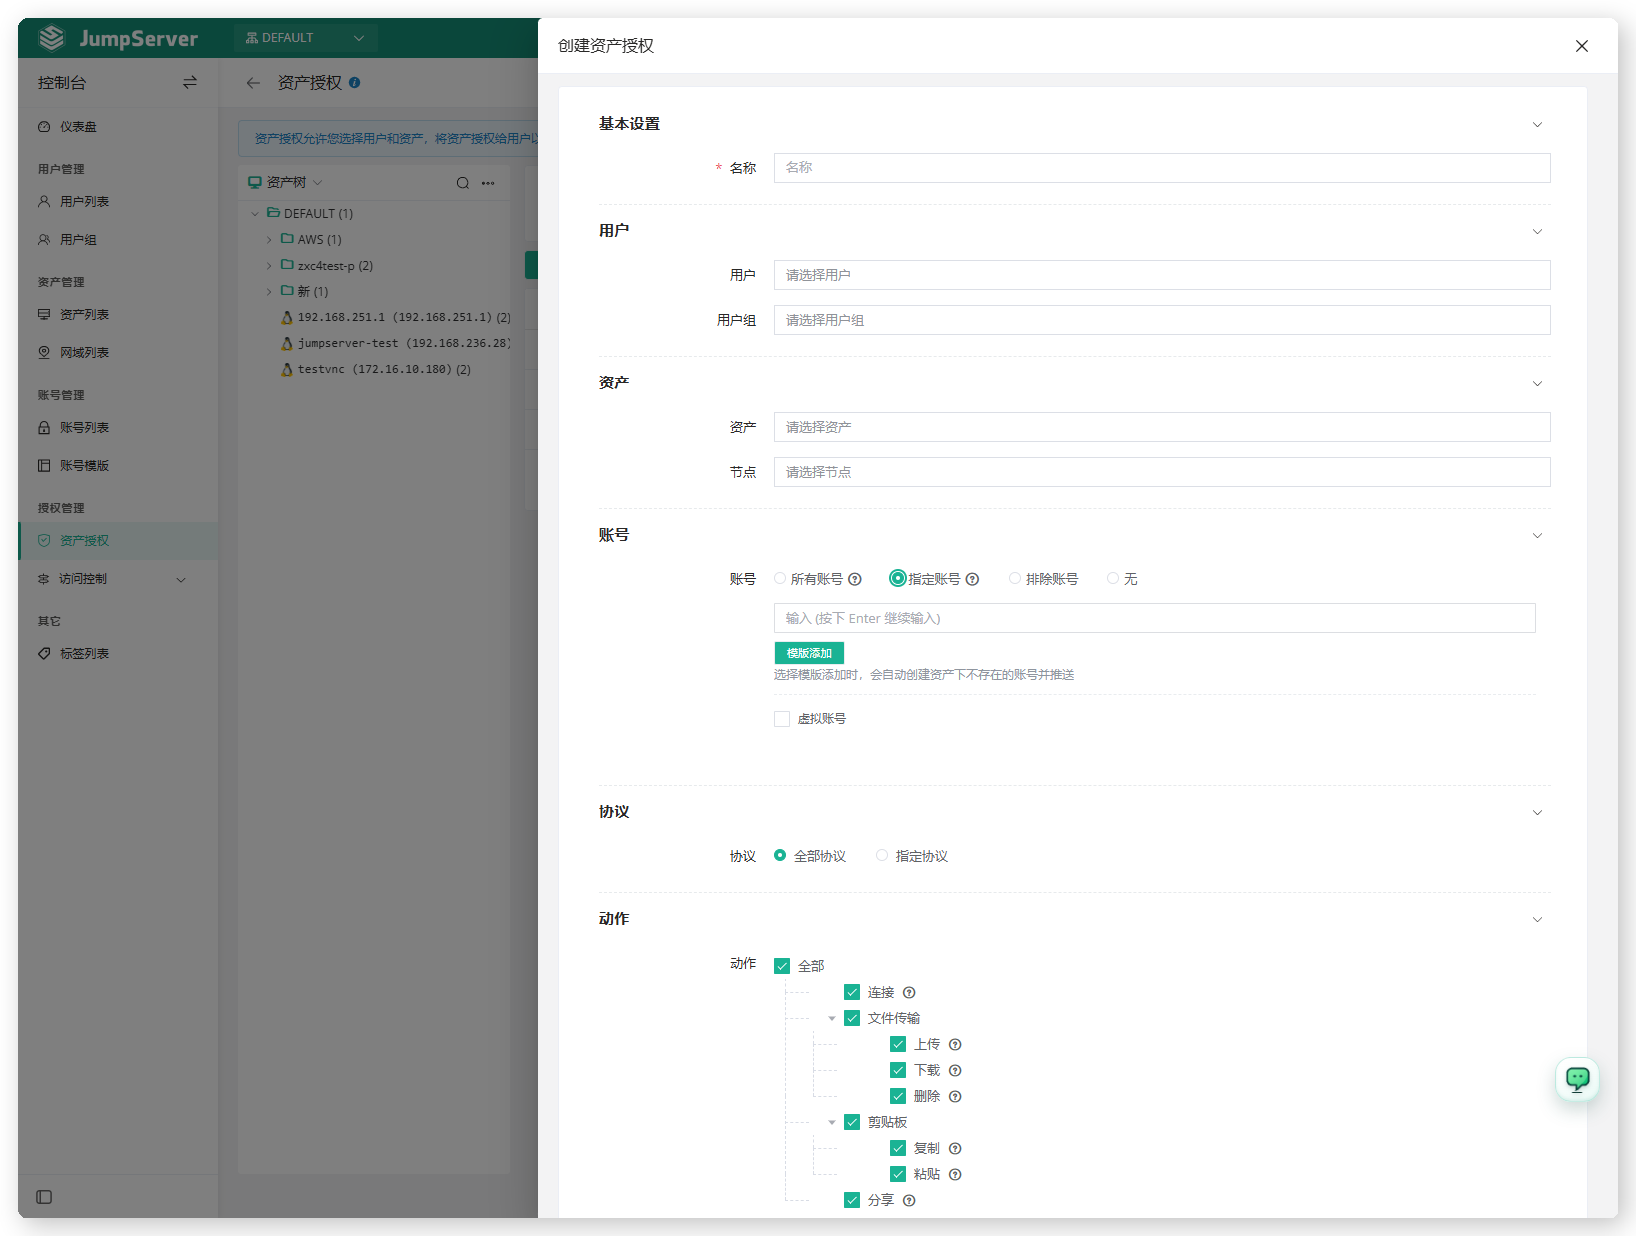Collapse the 账号 section chevron

1537,536
